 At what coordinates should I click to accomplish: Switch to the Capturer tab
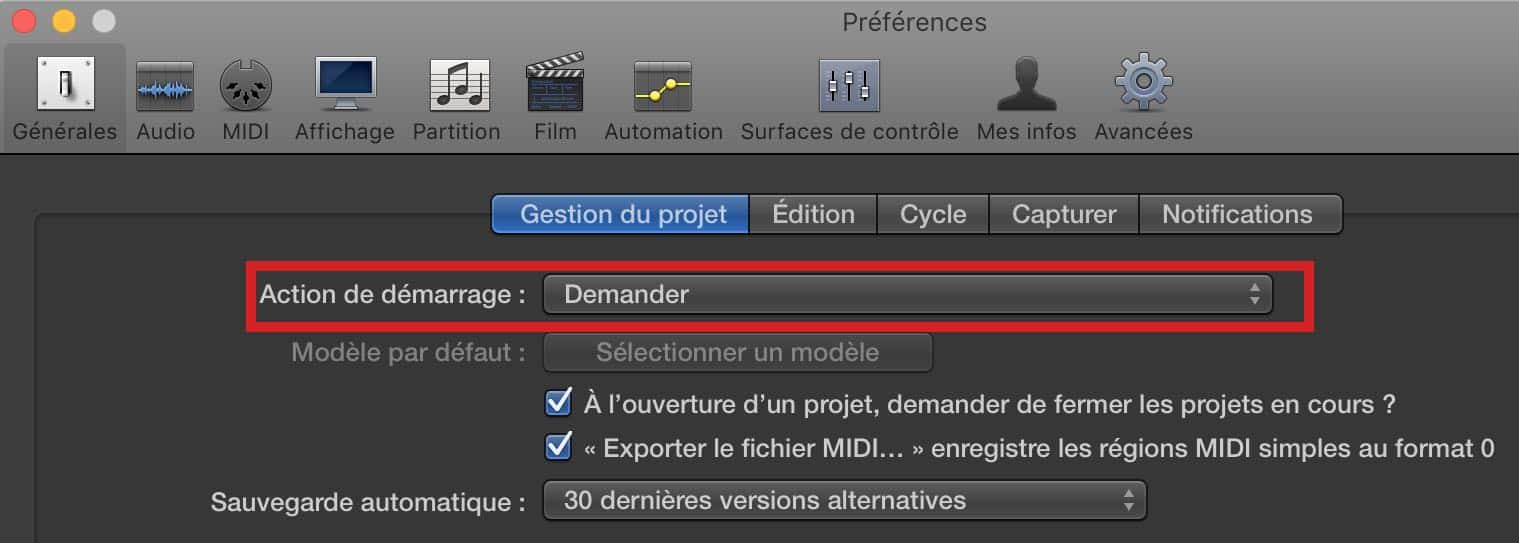coord(1062,214)
